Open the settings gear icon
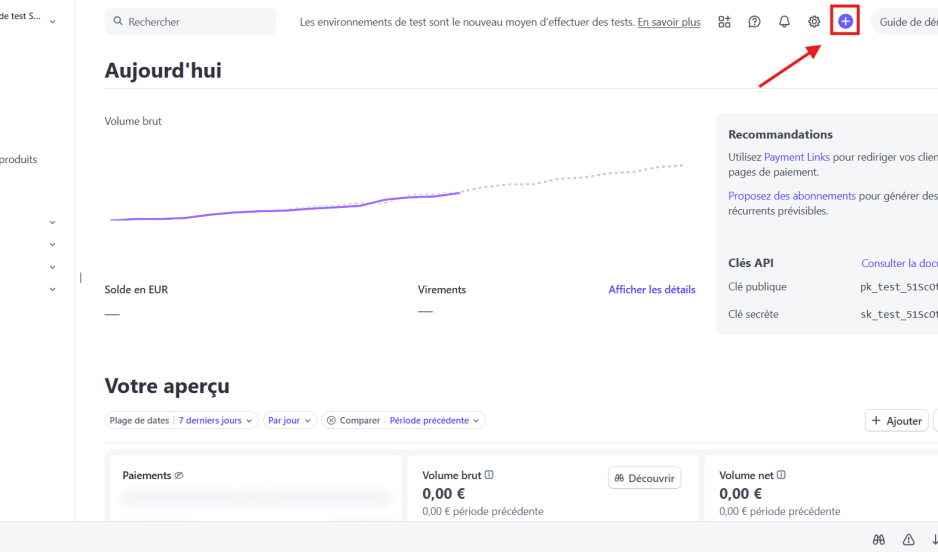This screenshot has height=552, width=938. click(x=814, y=21)
